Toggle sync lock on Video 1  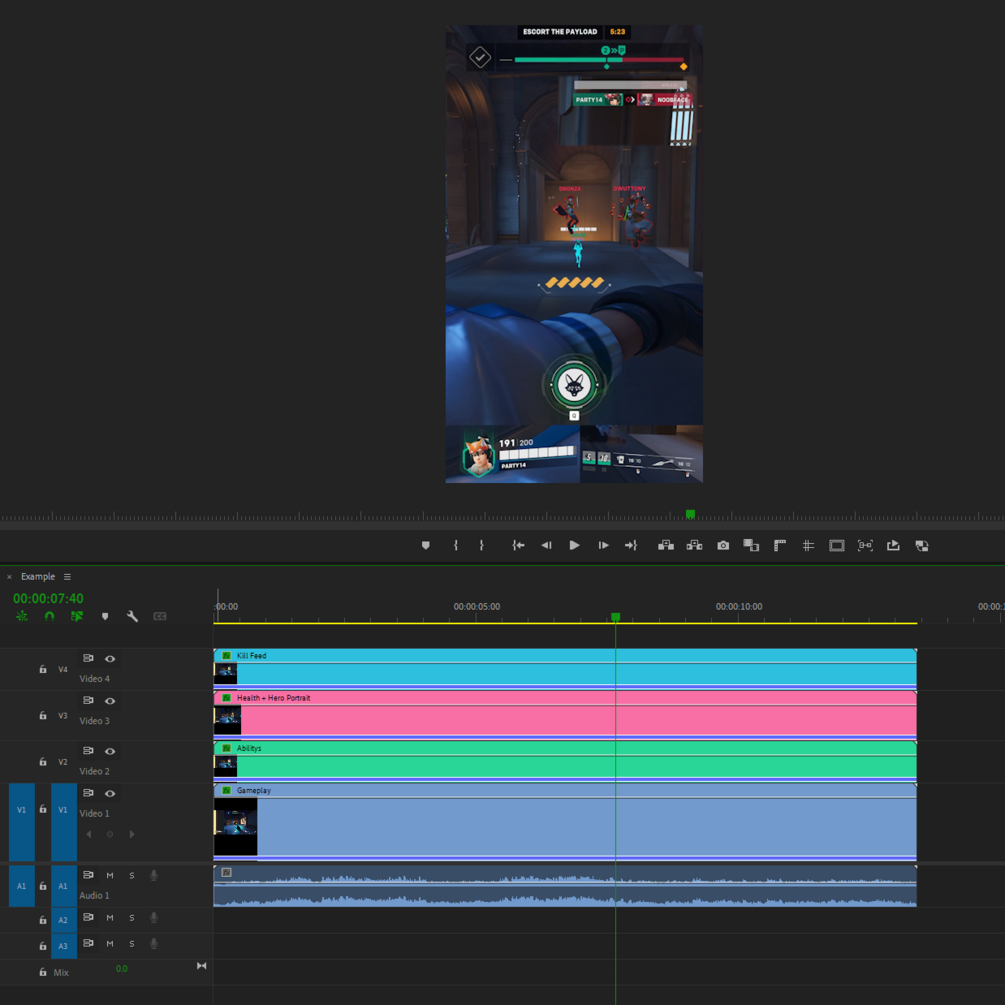pos(88,793)
